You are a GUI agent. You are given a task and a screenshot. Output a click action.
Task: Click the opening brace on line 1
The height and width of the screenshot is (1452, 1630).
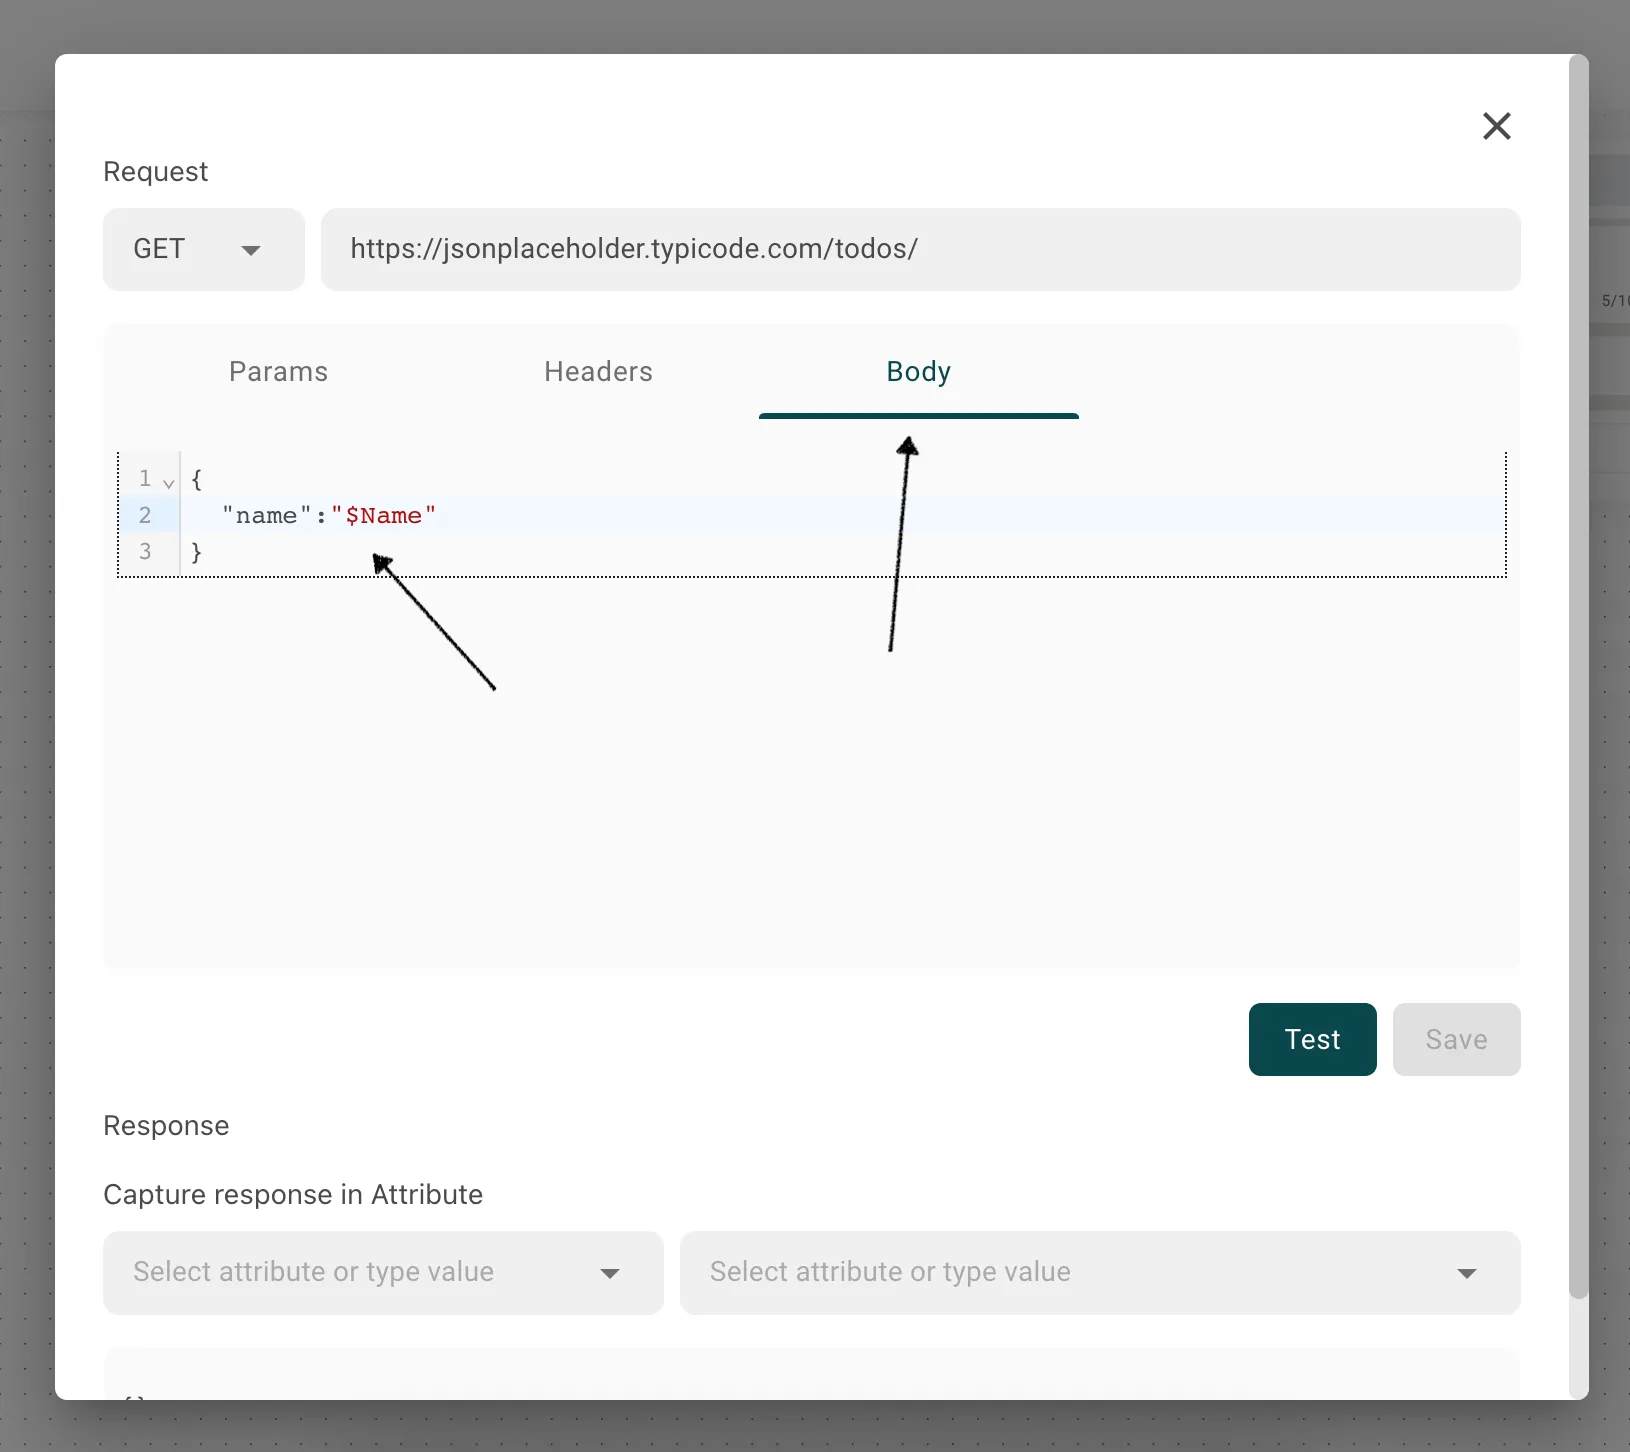pyautogui.click(x=197, y=479)
